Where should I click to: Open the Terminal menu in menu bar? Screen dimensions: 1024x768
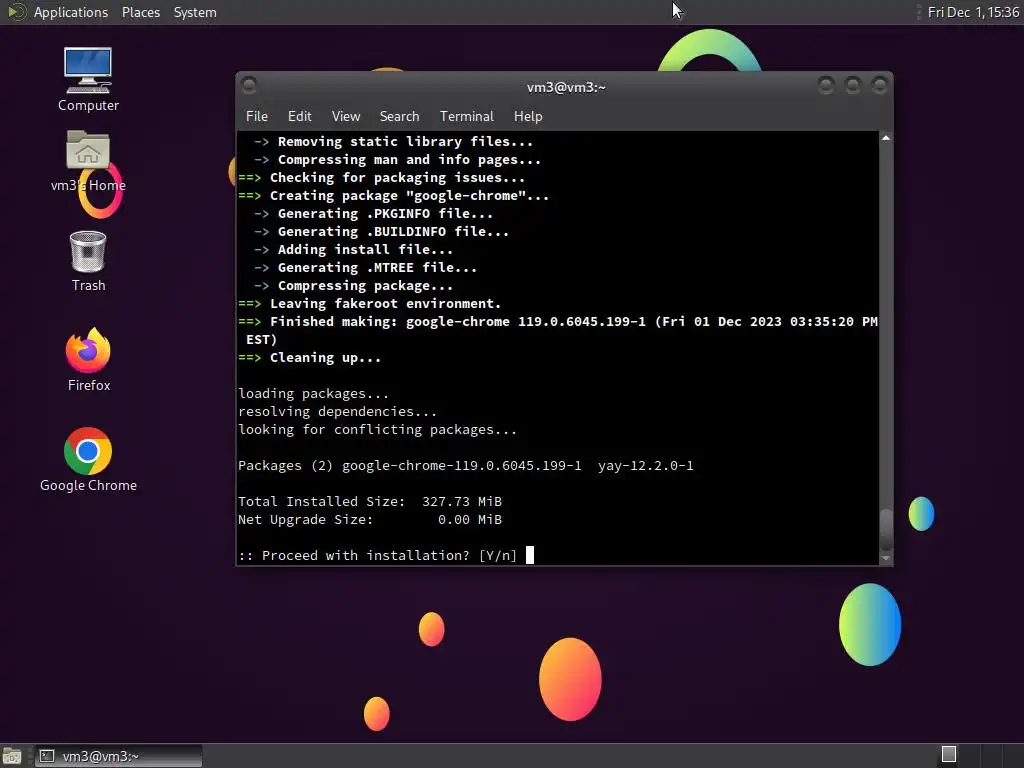click(x=466, y=116)
